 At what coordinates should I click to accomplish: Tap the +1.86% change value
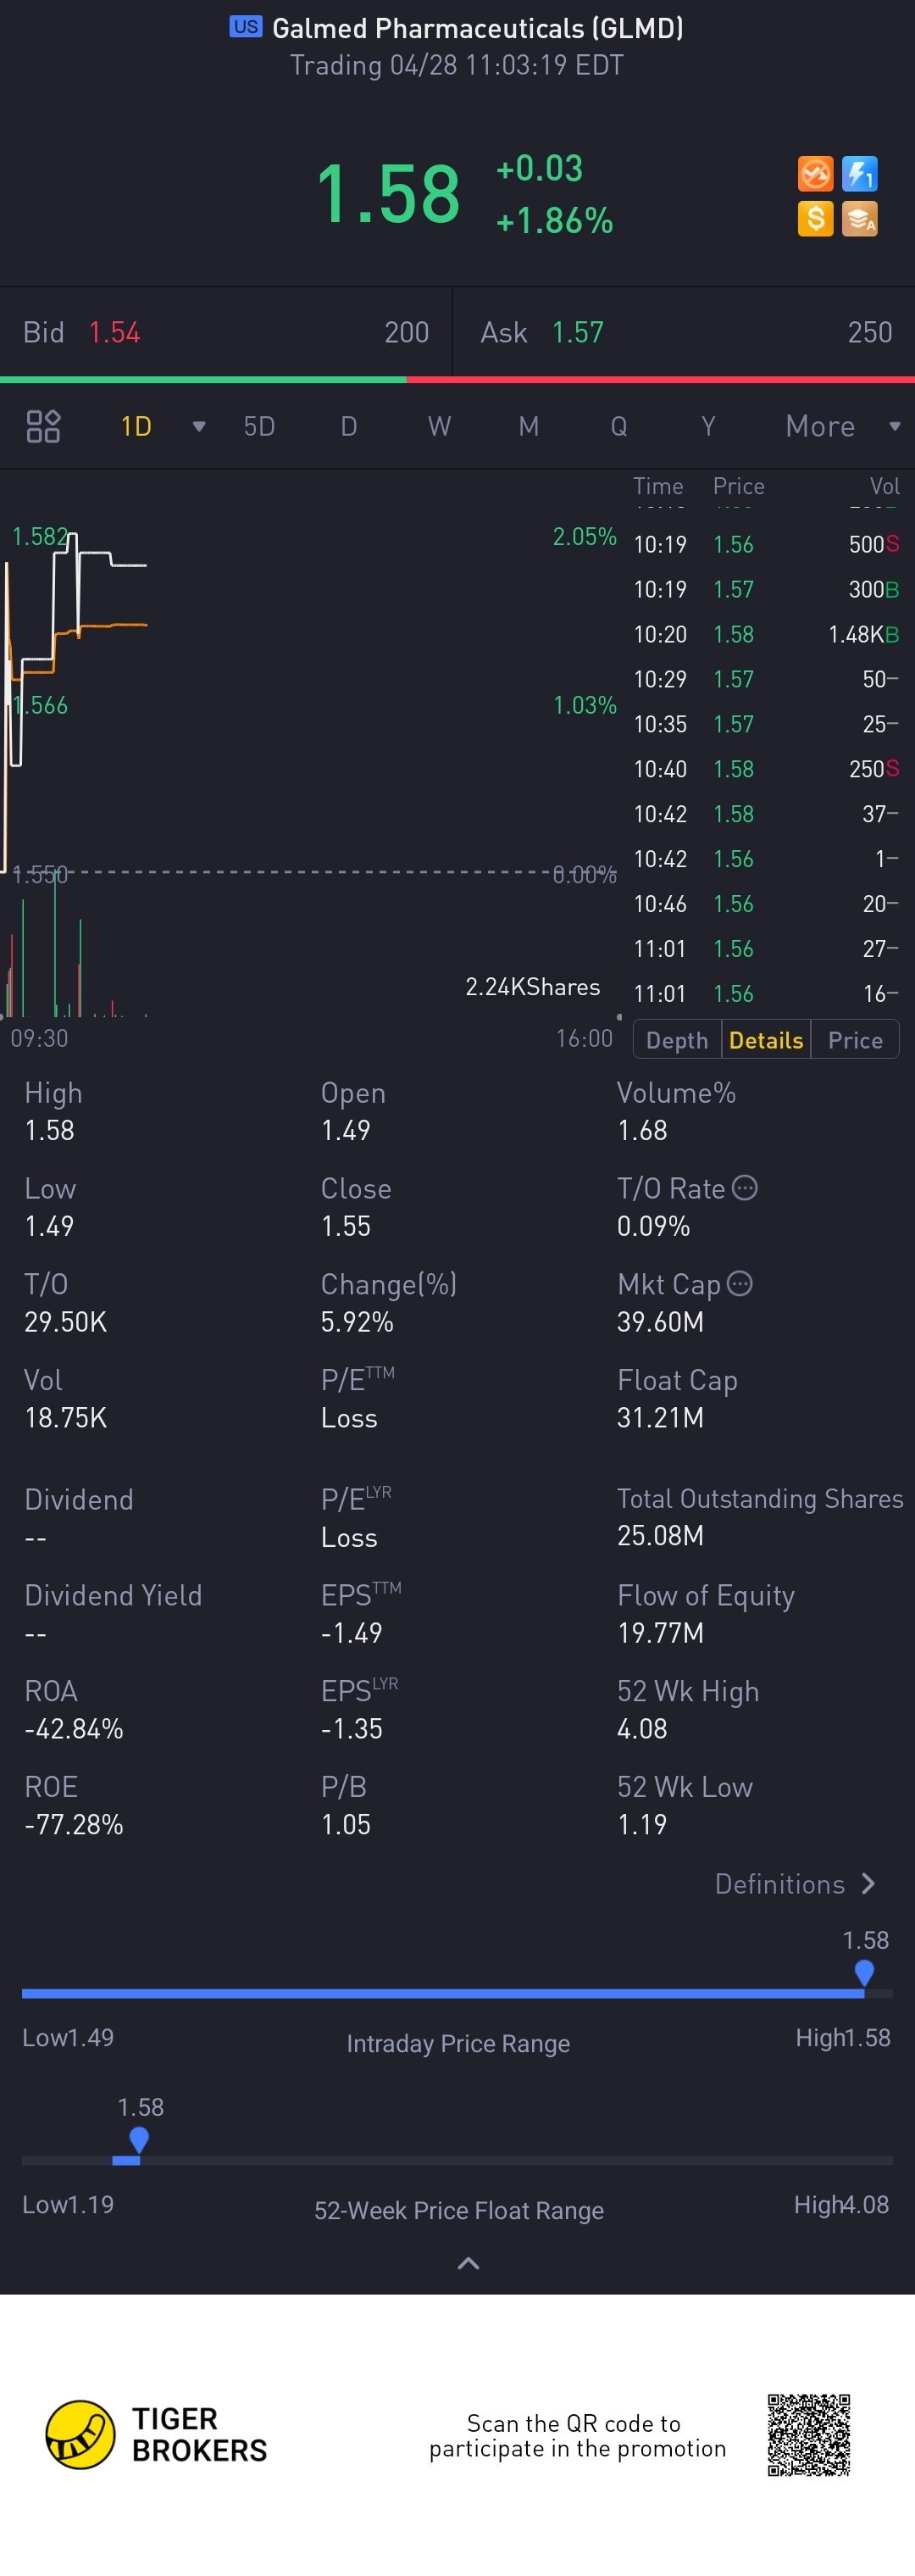[x=555, y=221]
